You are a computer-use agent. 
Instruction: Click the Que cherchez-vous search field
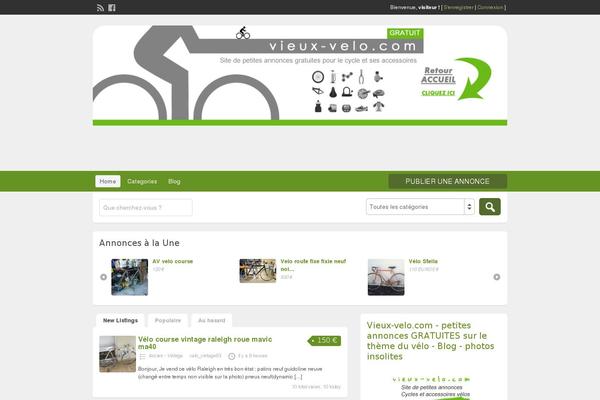coord(146,207)
